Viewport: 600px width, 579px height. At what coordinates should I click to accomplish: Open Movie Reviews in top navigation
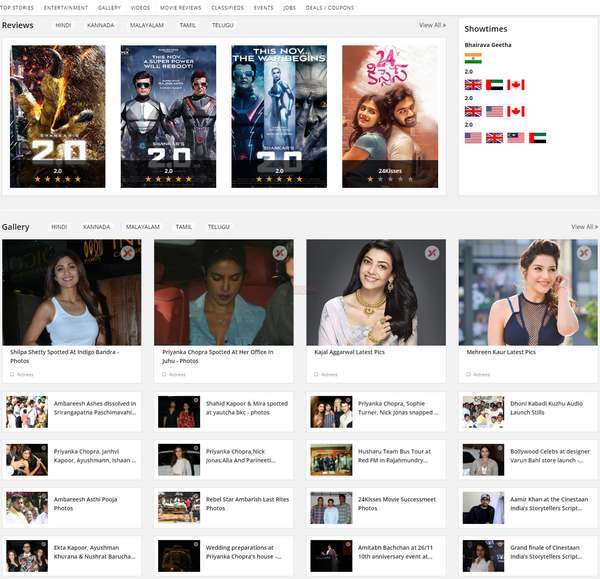point(180,7)
